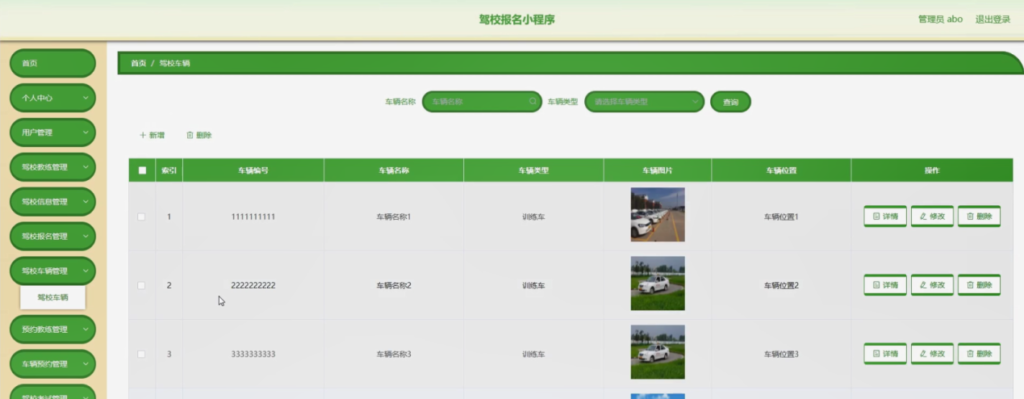Click 退出登录 logout link
The image size is (1024, 399).
[993, 20]
